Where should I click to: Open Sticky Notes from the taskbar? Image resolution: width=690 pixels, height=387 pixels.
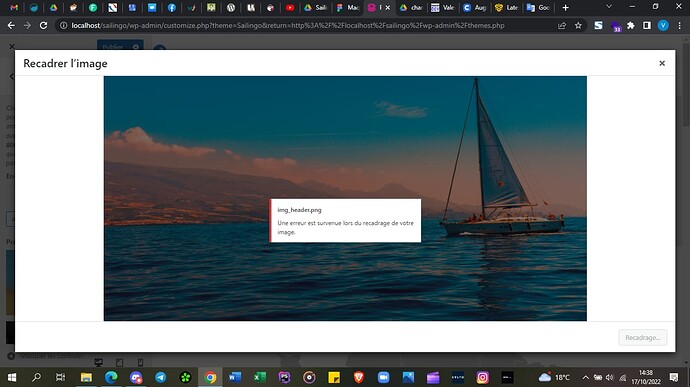click(334, 377)
